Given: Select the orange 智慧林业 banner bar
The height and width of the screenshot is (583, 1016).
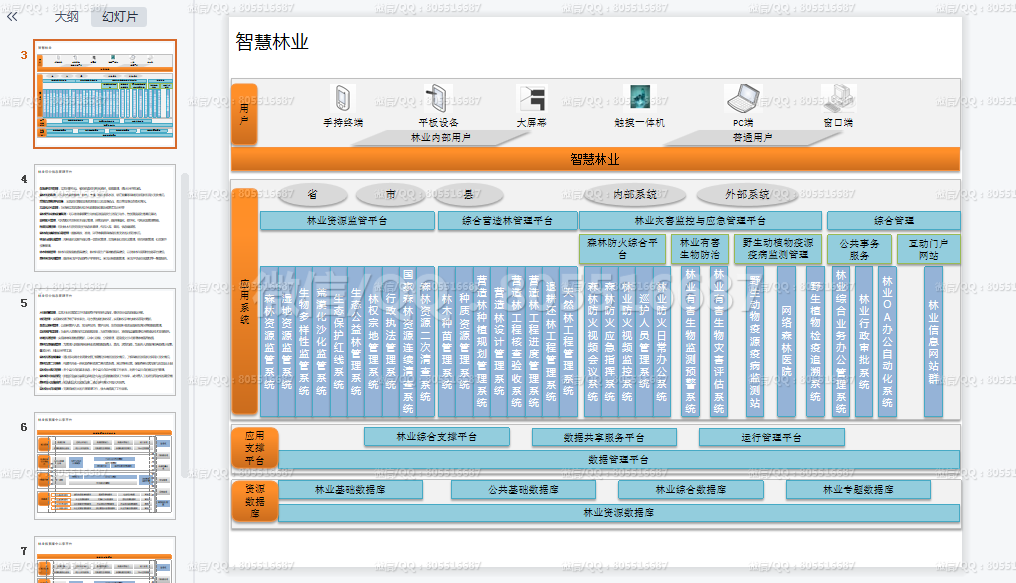Looking at the screenshot, I should pyautogui.click(x=595, y=159).
